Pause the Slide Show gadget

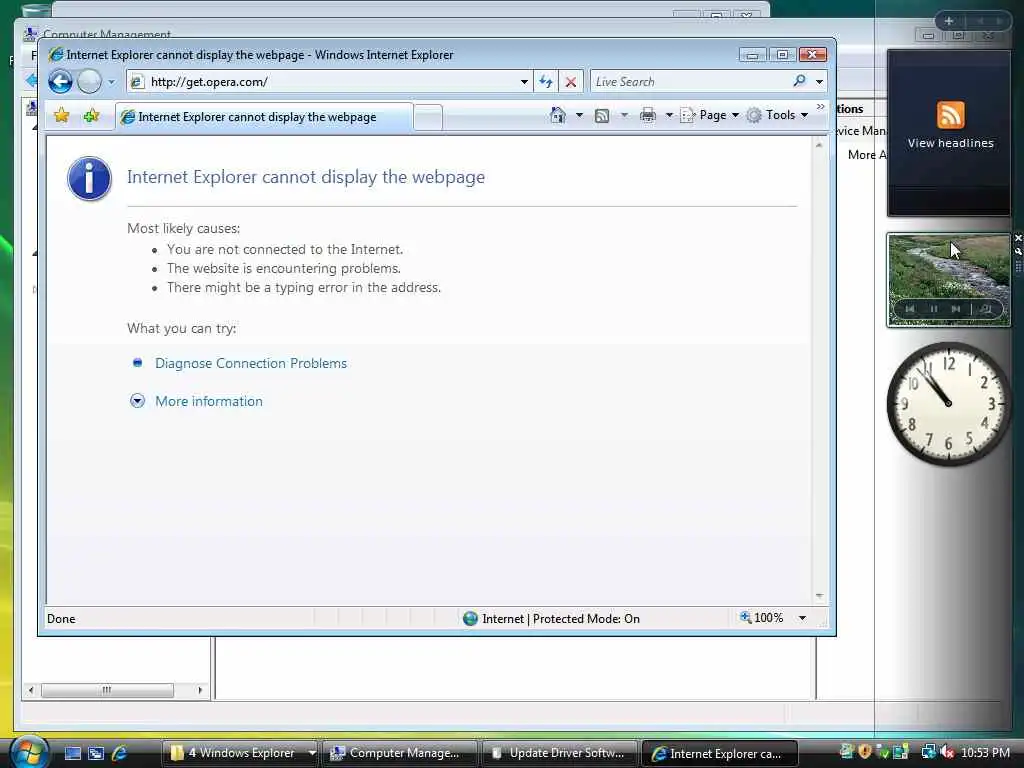pos(934,309)
